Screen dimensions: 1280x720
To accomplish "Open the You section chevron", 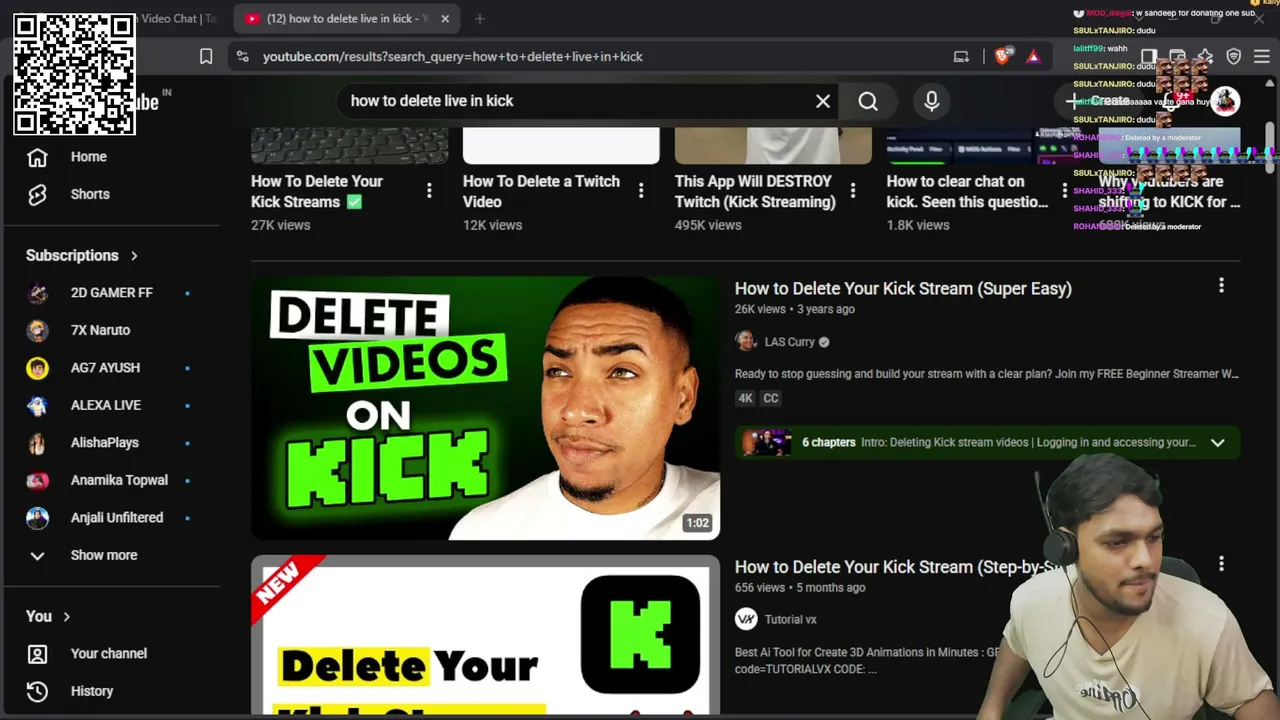I will 67,617.
